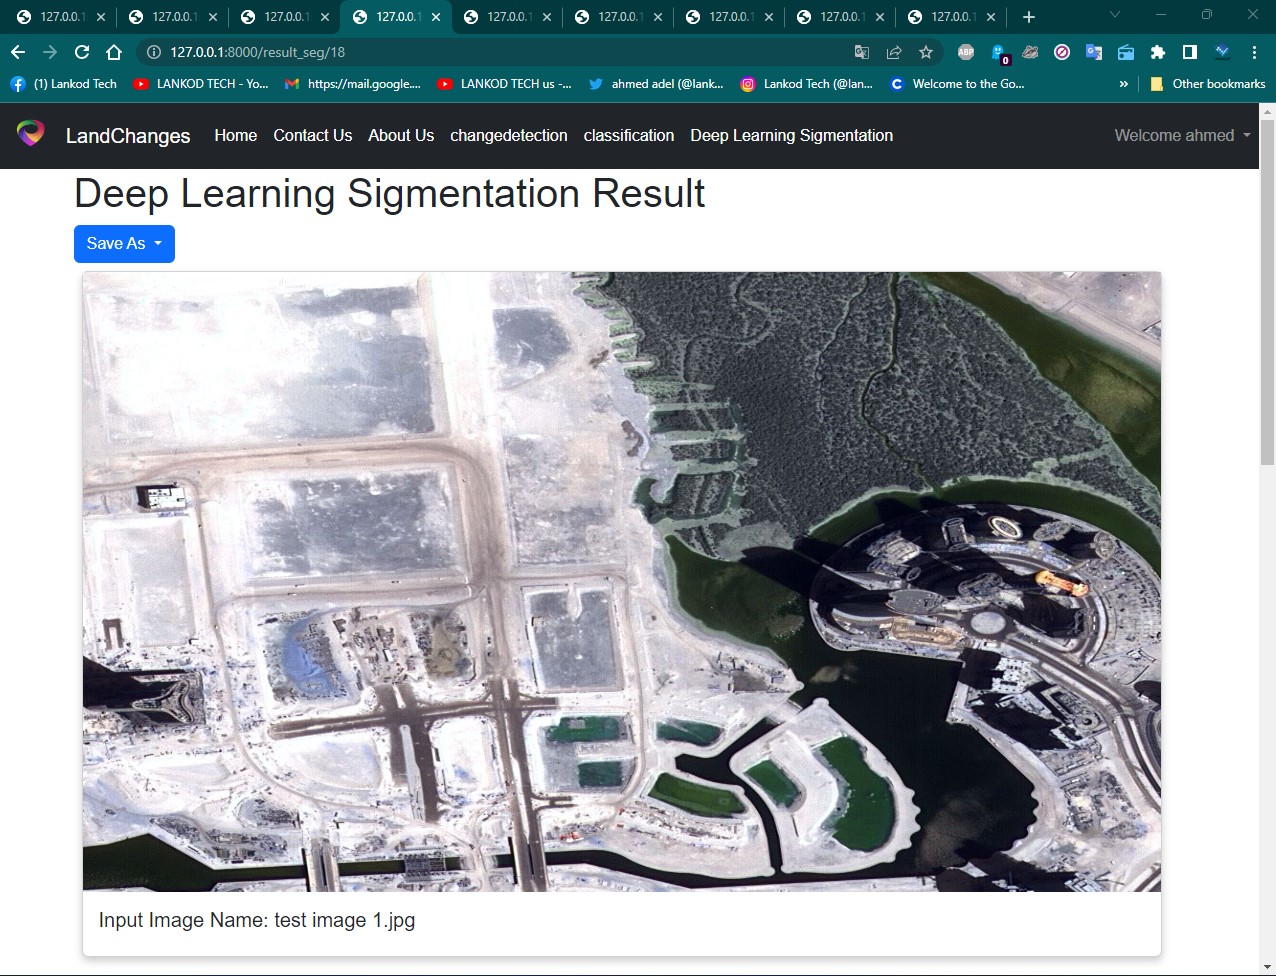Open the blue ghost extension with 0 badge
The width and height of the screenshot is (1276, 976).
pyautogui.click(x=999, y=53)
